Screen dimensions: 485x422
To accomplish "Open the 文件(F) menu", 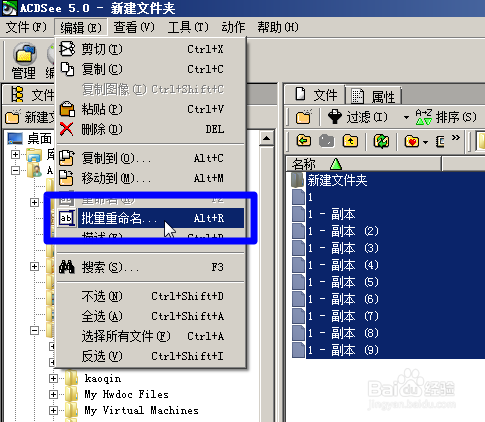I will tap(26, 27).
